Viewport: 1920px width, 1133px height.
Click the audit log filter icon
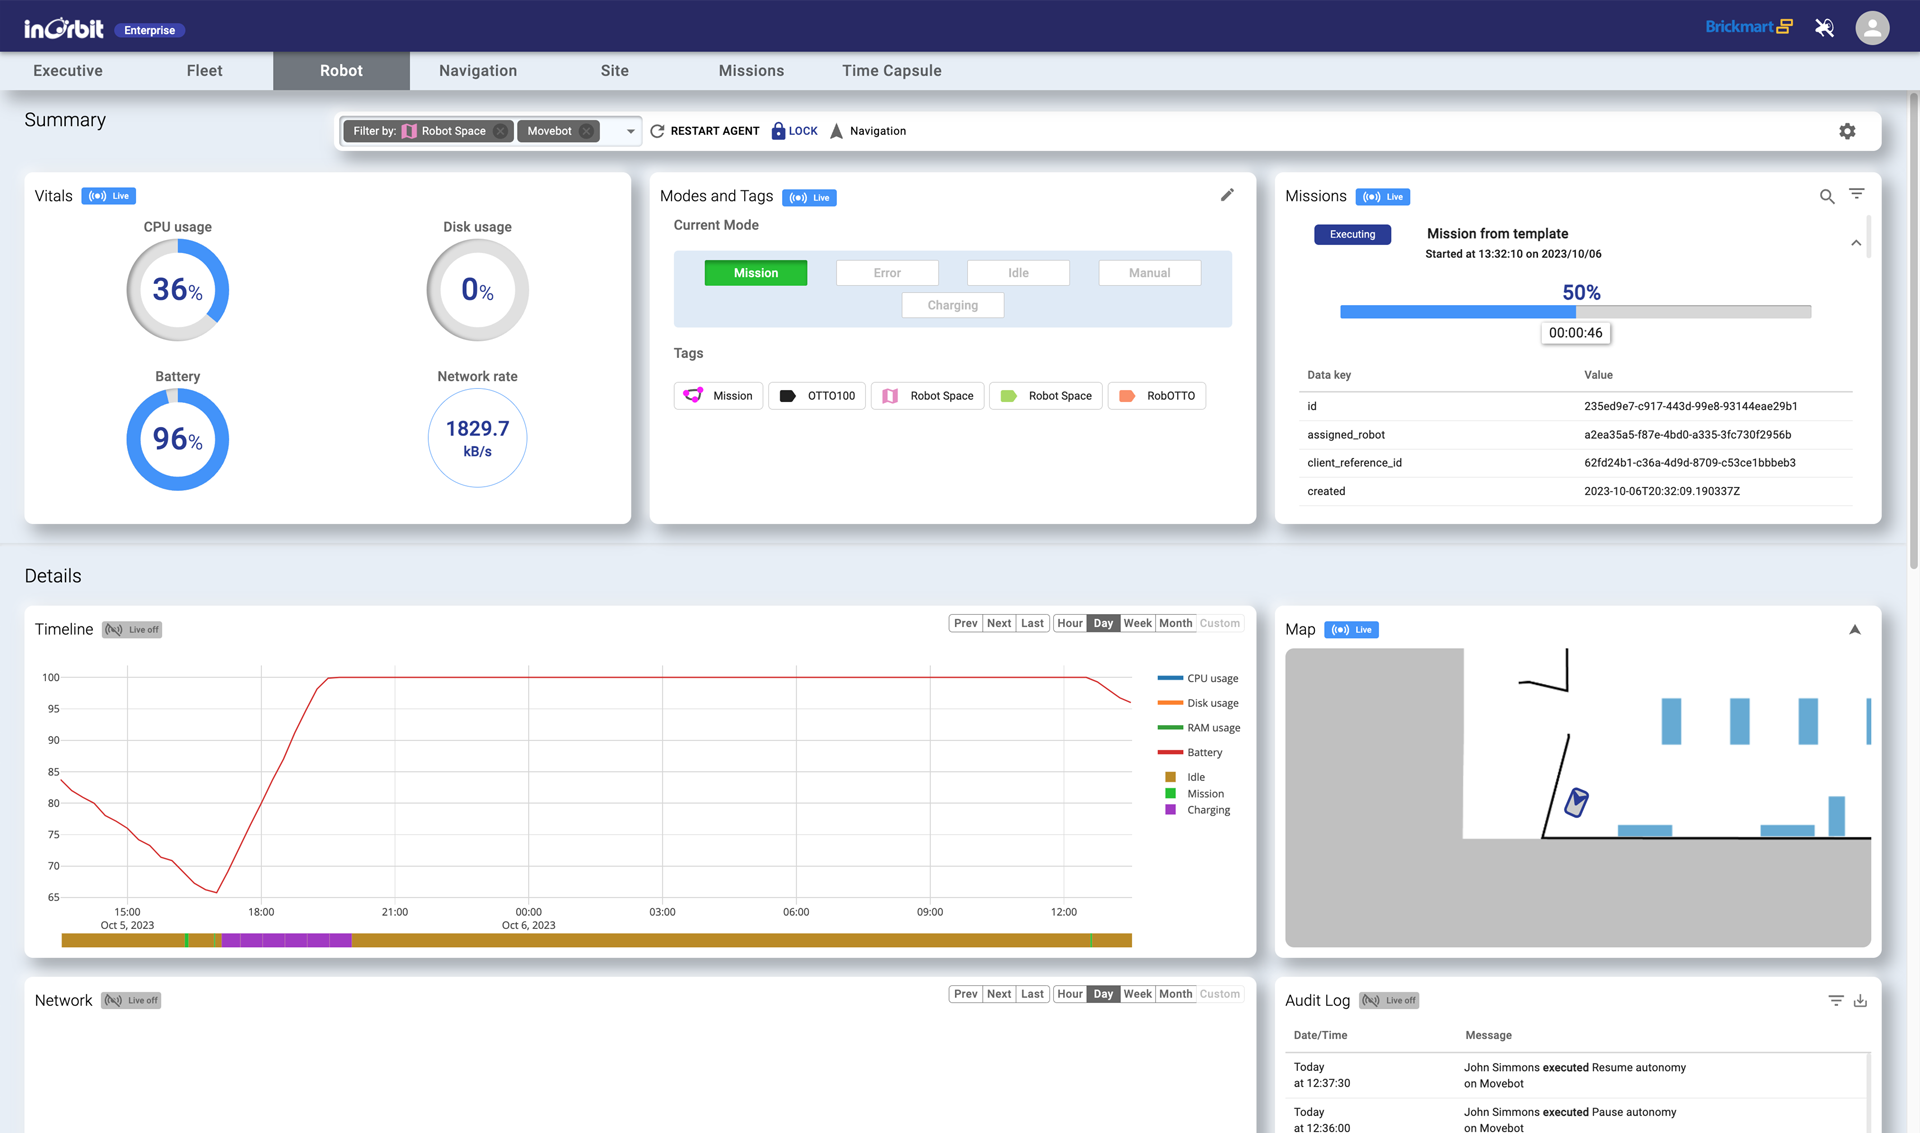coord(1836,999)
